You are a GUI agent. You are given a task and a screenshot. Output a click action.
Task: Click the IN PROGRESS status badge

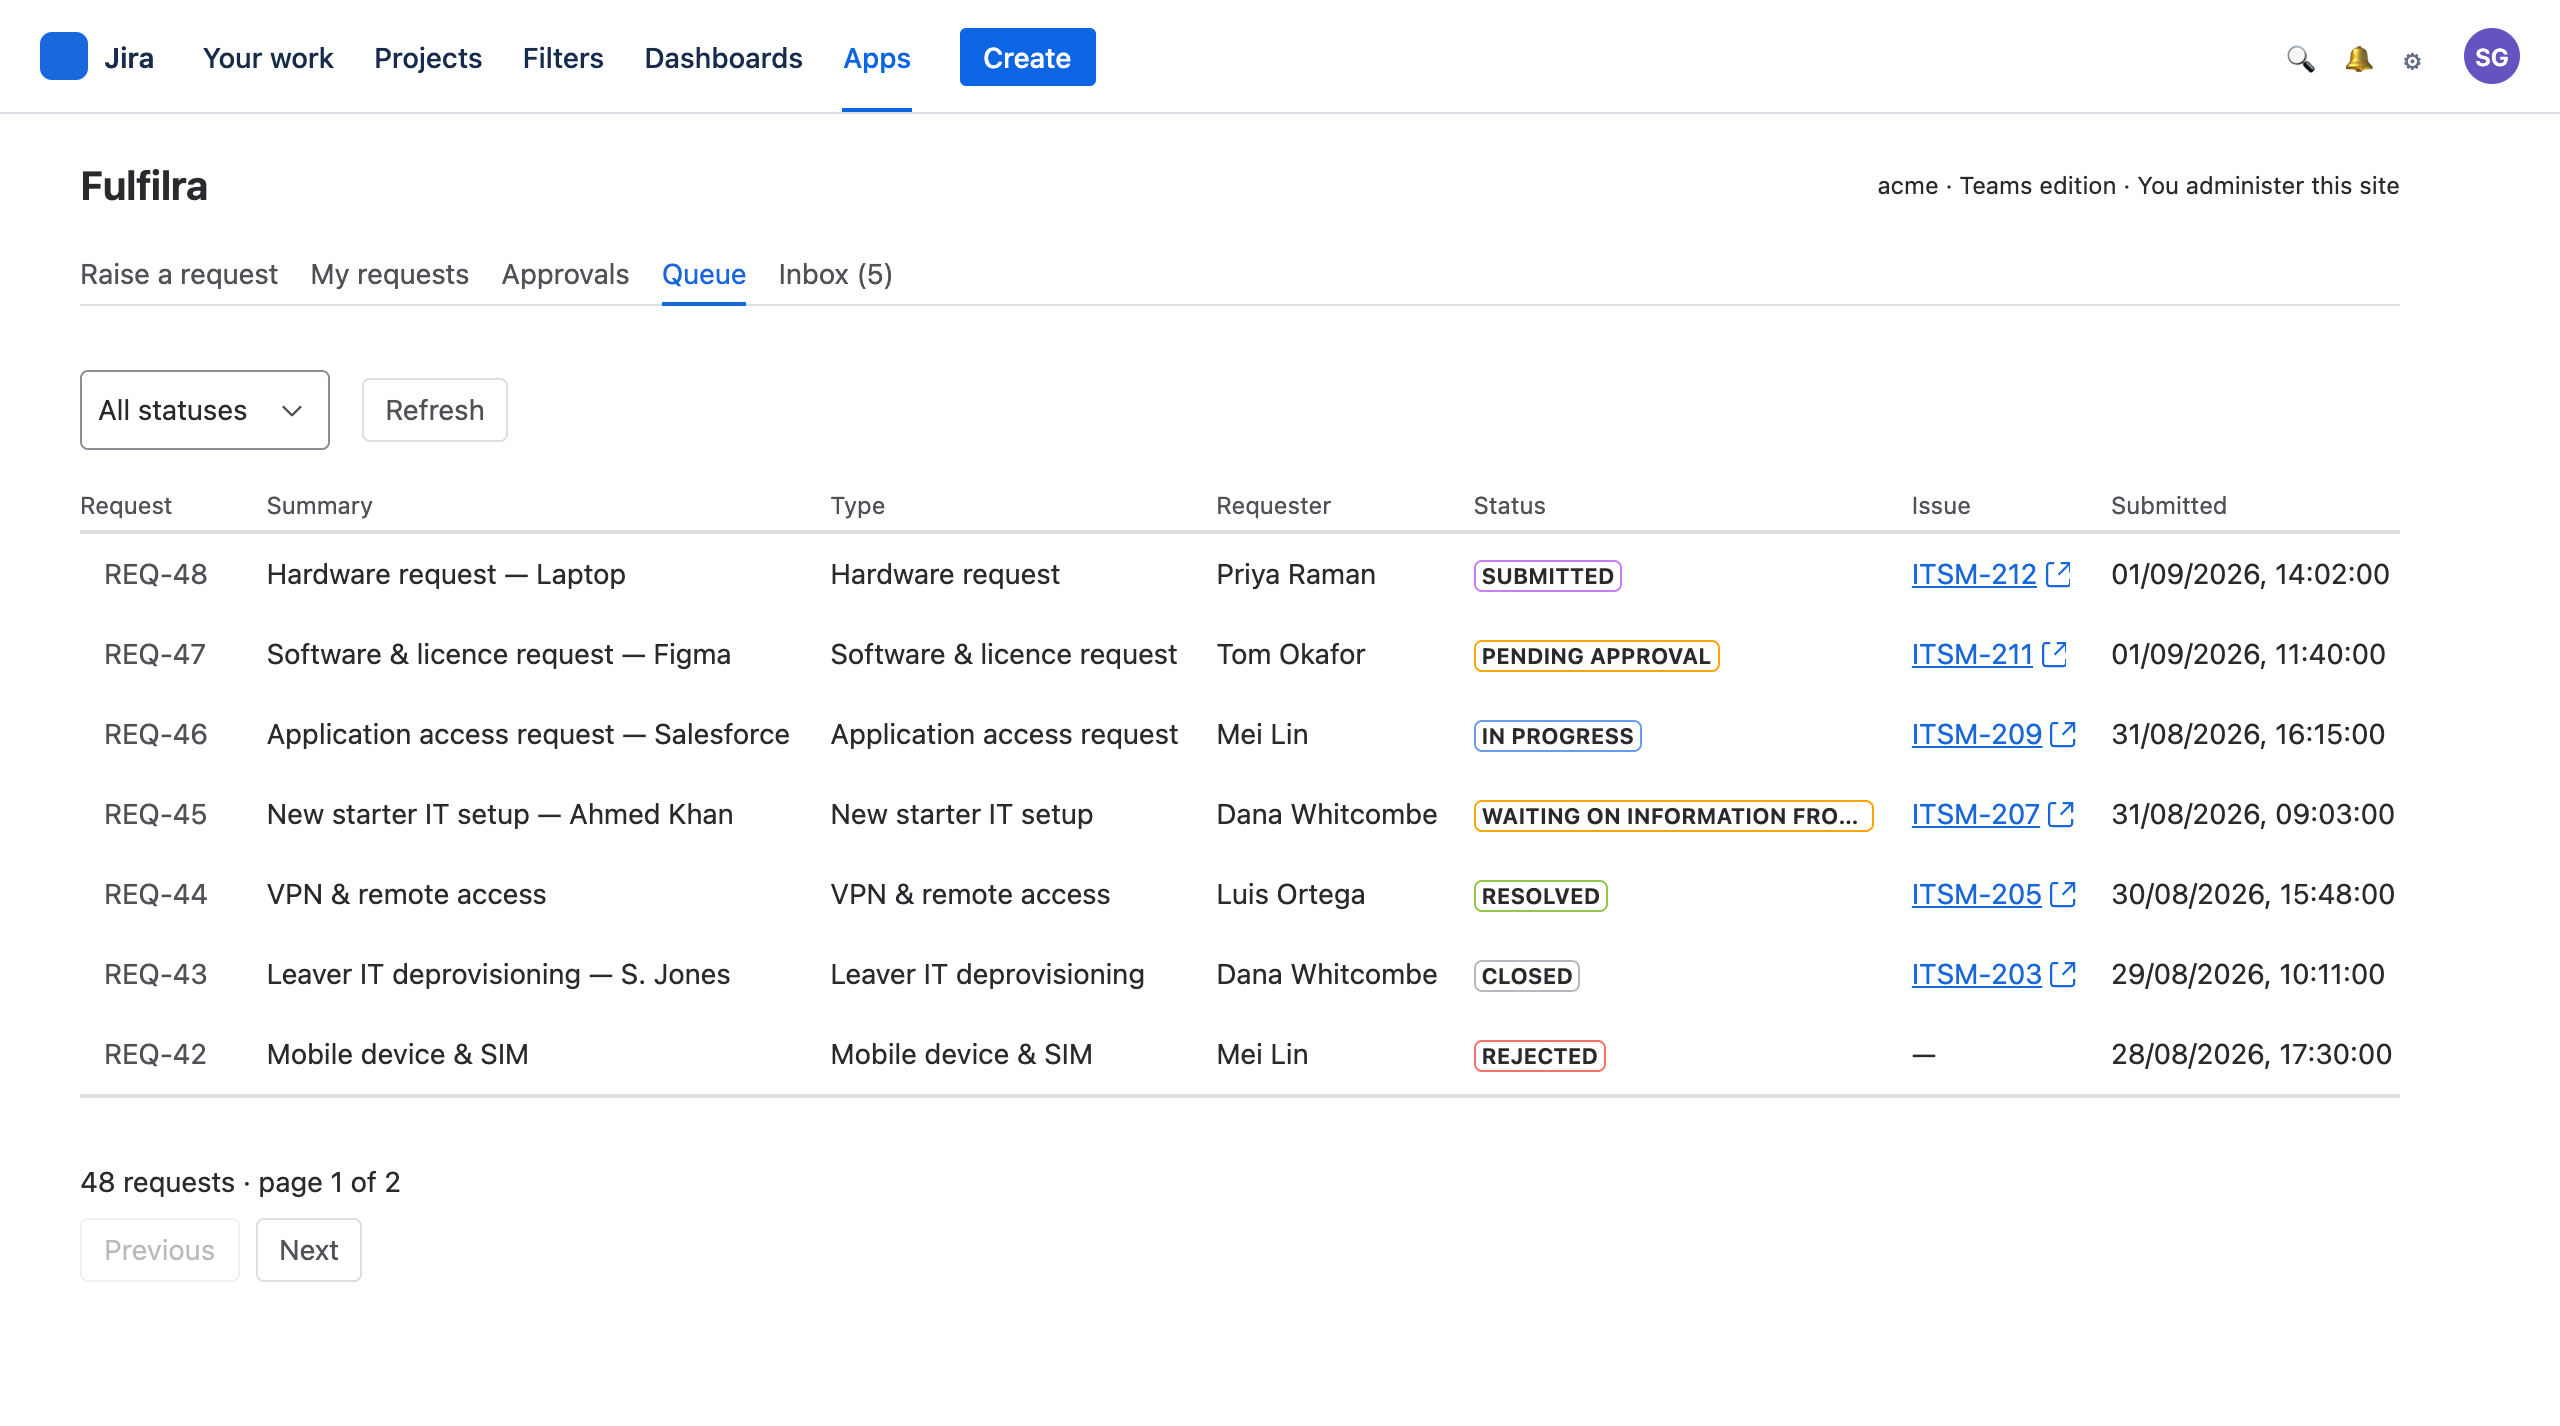[1557, 736]
